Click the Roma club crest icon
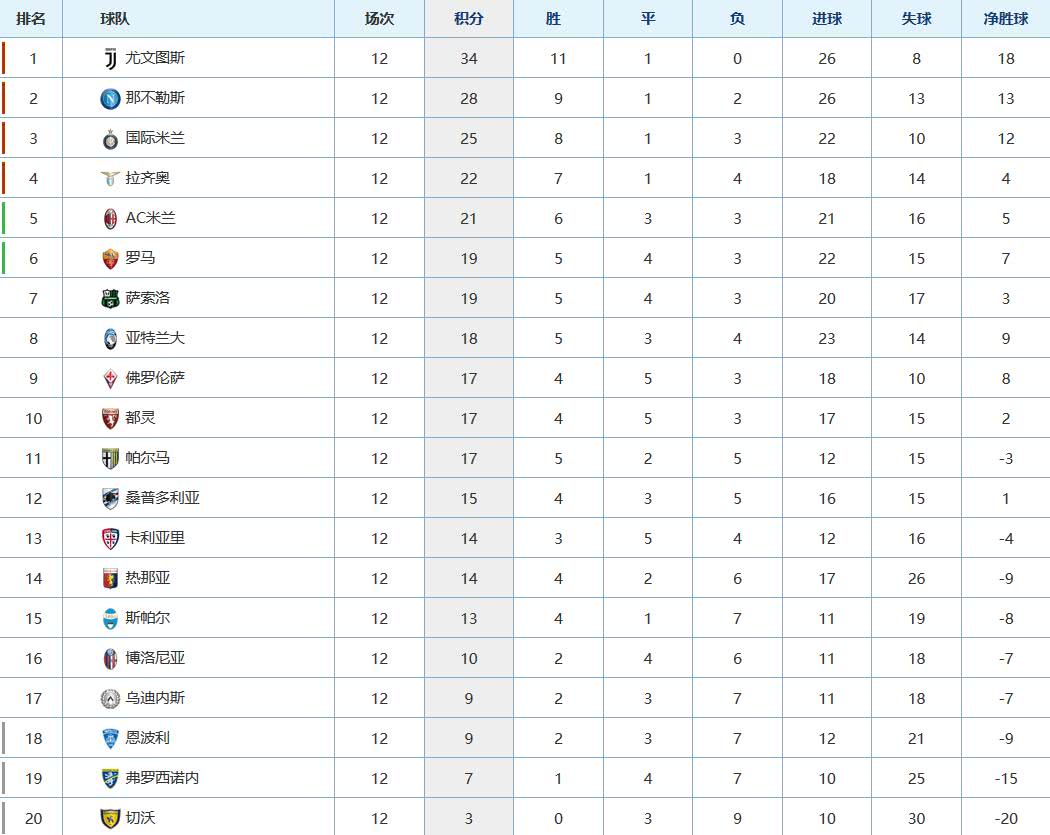 pos(110,259)
